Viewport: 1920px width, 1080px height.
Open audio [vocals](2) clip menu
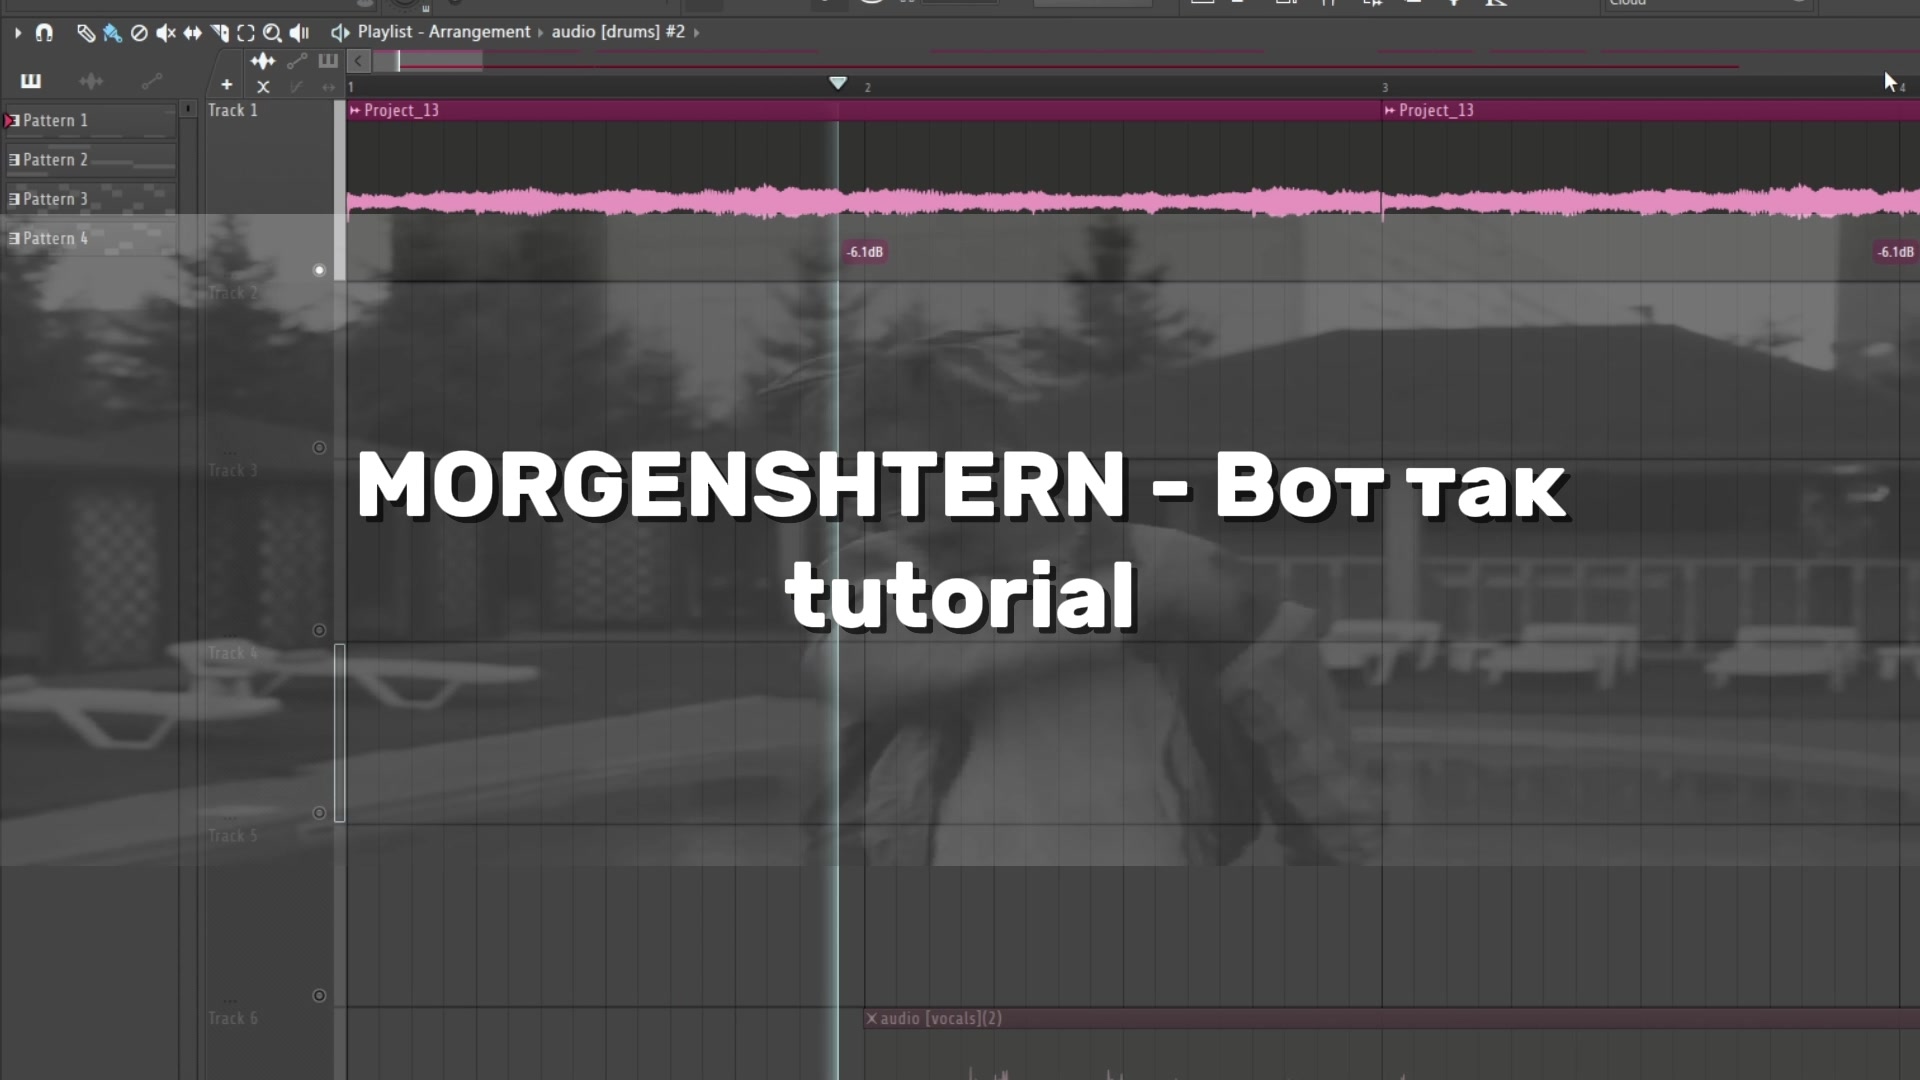point(871,1018)
